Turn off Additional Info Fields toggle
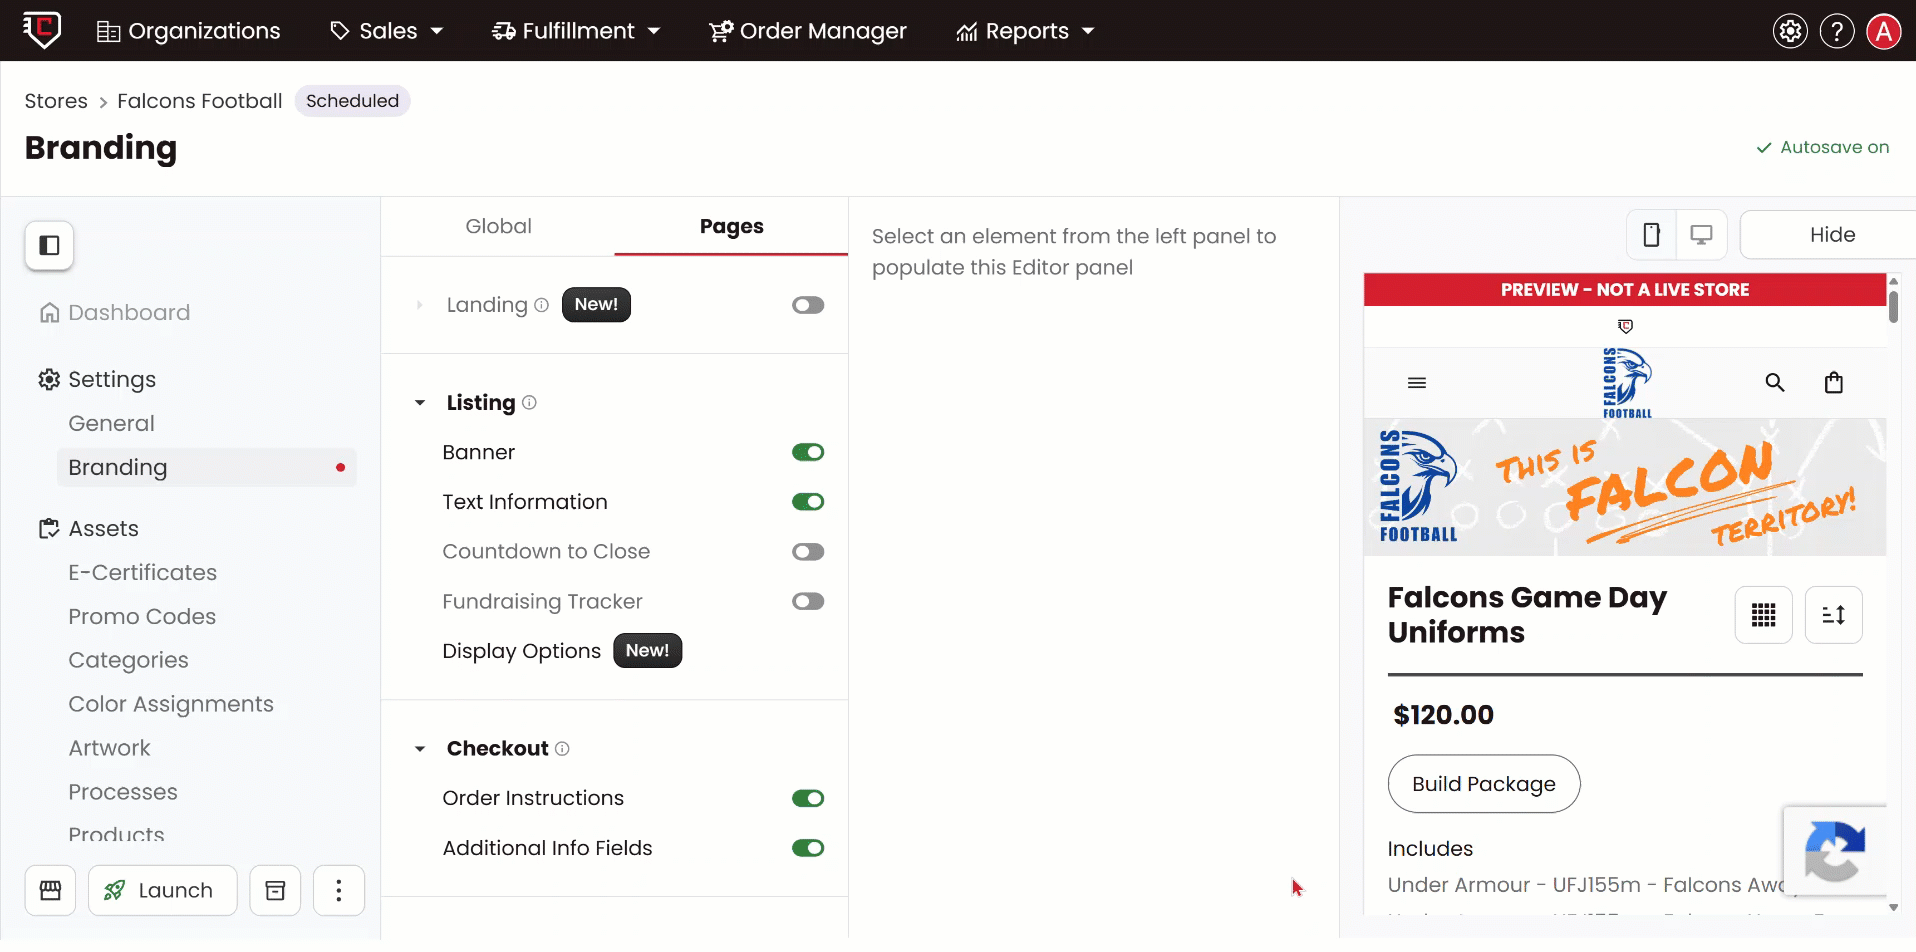Image resolution: width=1916 pixels, height=952 pixels. [808, 848]
